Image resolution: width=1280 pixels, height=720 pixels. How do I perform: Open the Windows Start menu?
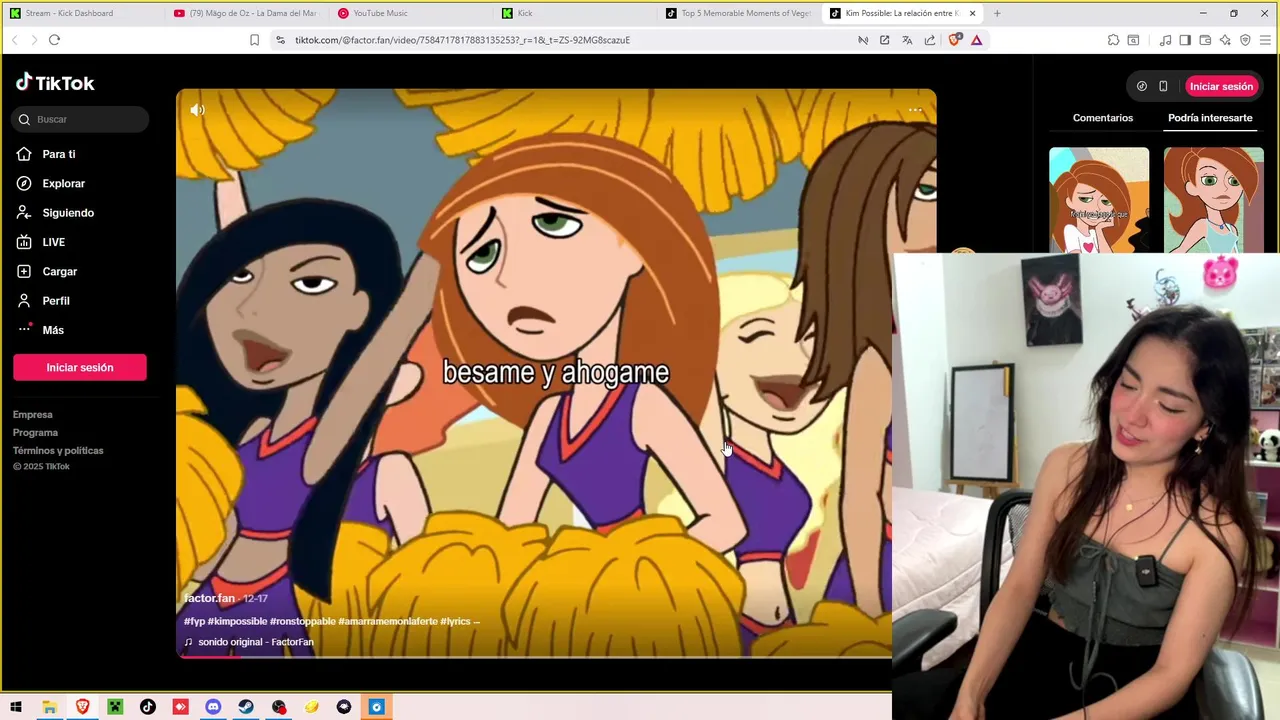point(16,707)
